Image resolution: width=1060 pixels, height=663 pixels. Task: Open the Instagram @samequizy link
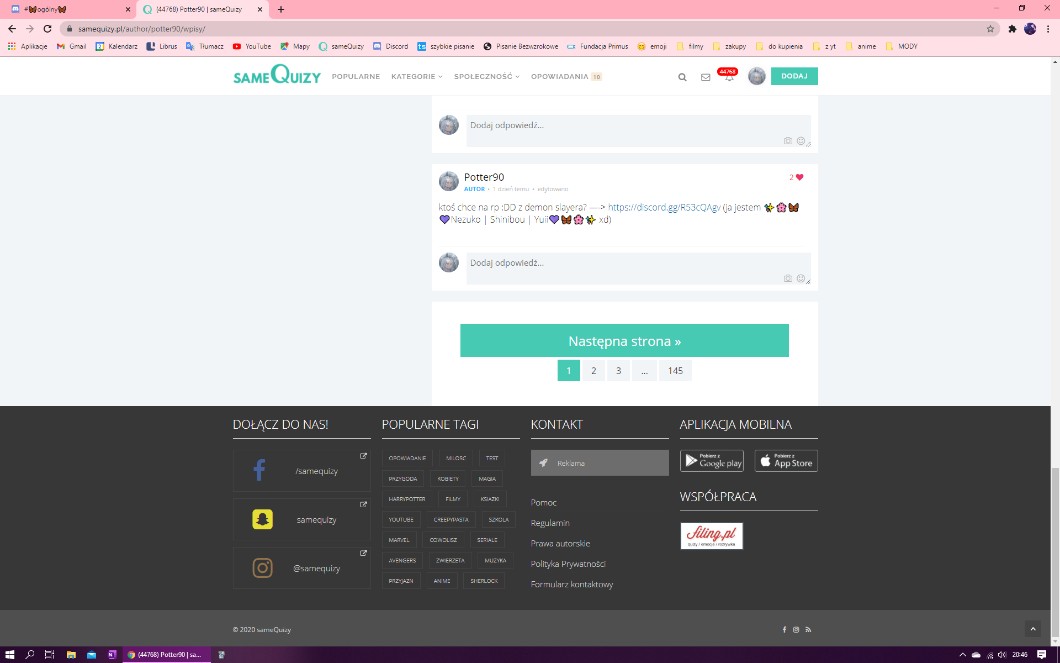(301, 568)
